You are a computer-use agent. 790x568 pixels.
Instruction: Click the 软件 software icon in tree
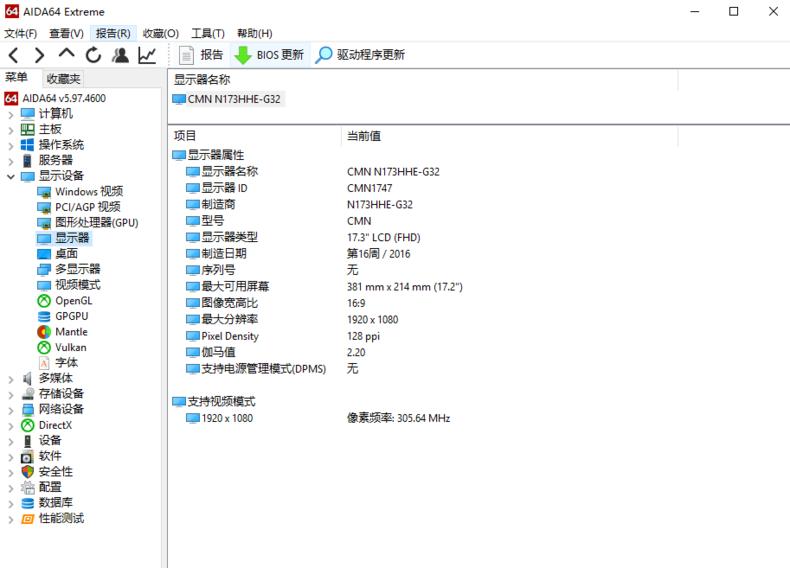27,457
